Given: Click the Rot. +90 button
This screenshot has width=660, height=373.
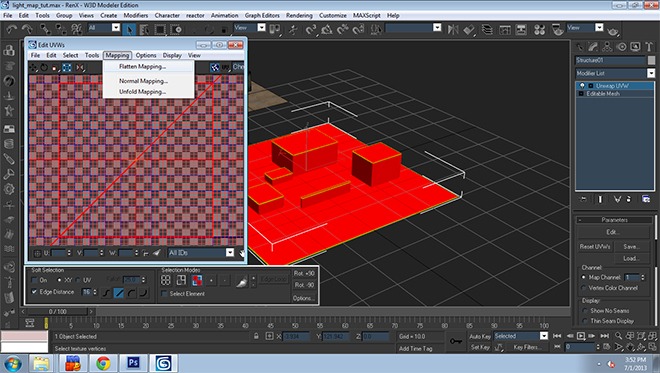Looking at the screenshot, I should (304, 274).
